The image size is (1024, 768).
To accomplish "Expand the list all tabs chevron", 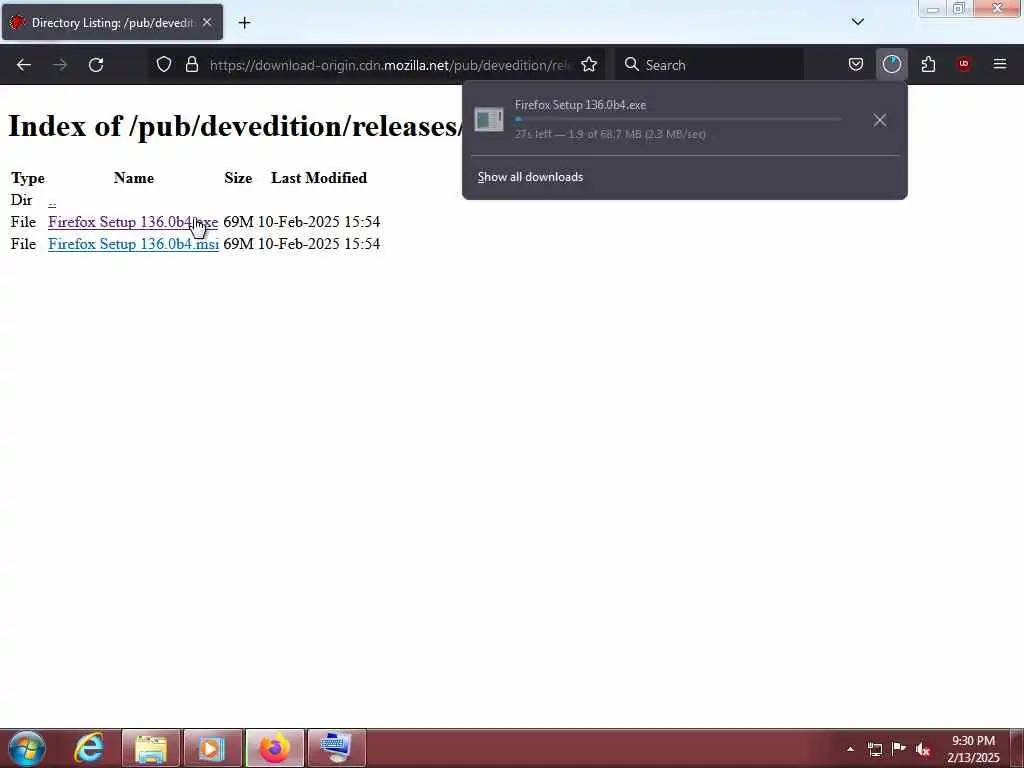I will pyautogui.click(x=857, y=22).
